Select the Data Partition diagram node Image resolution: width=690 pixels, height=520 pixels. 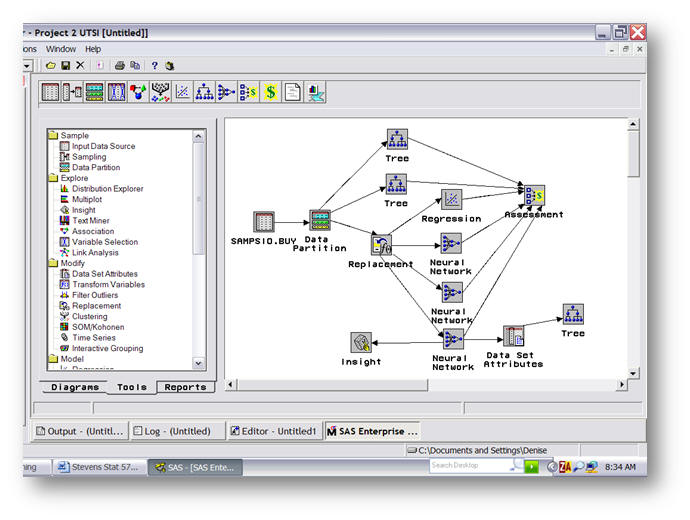[320, 220]
